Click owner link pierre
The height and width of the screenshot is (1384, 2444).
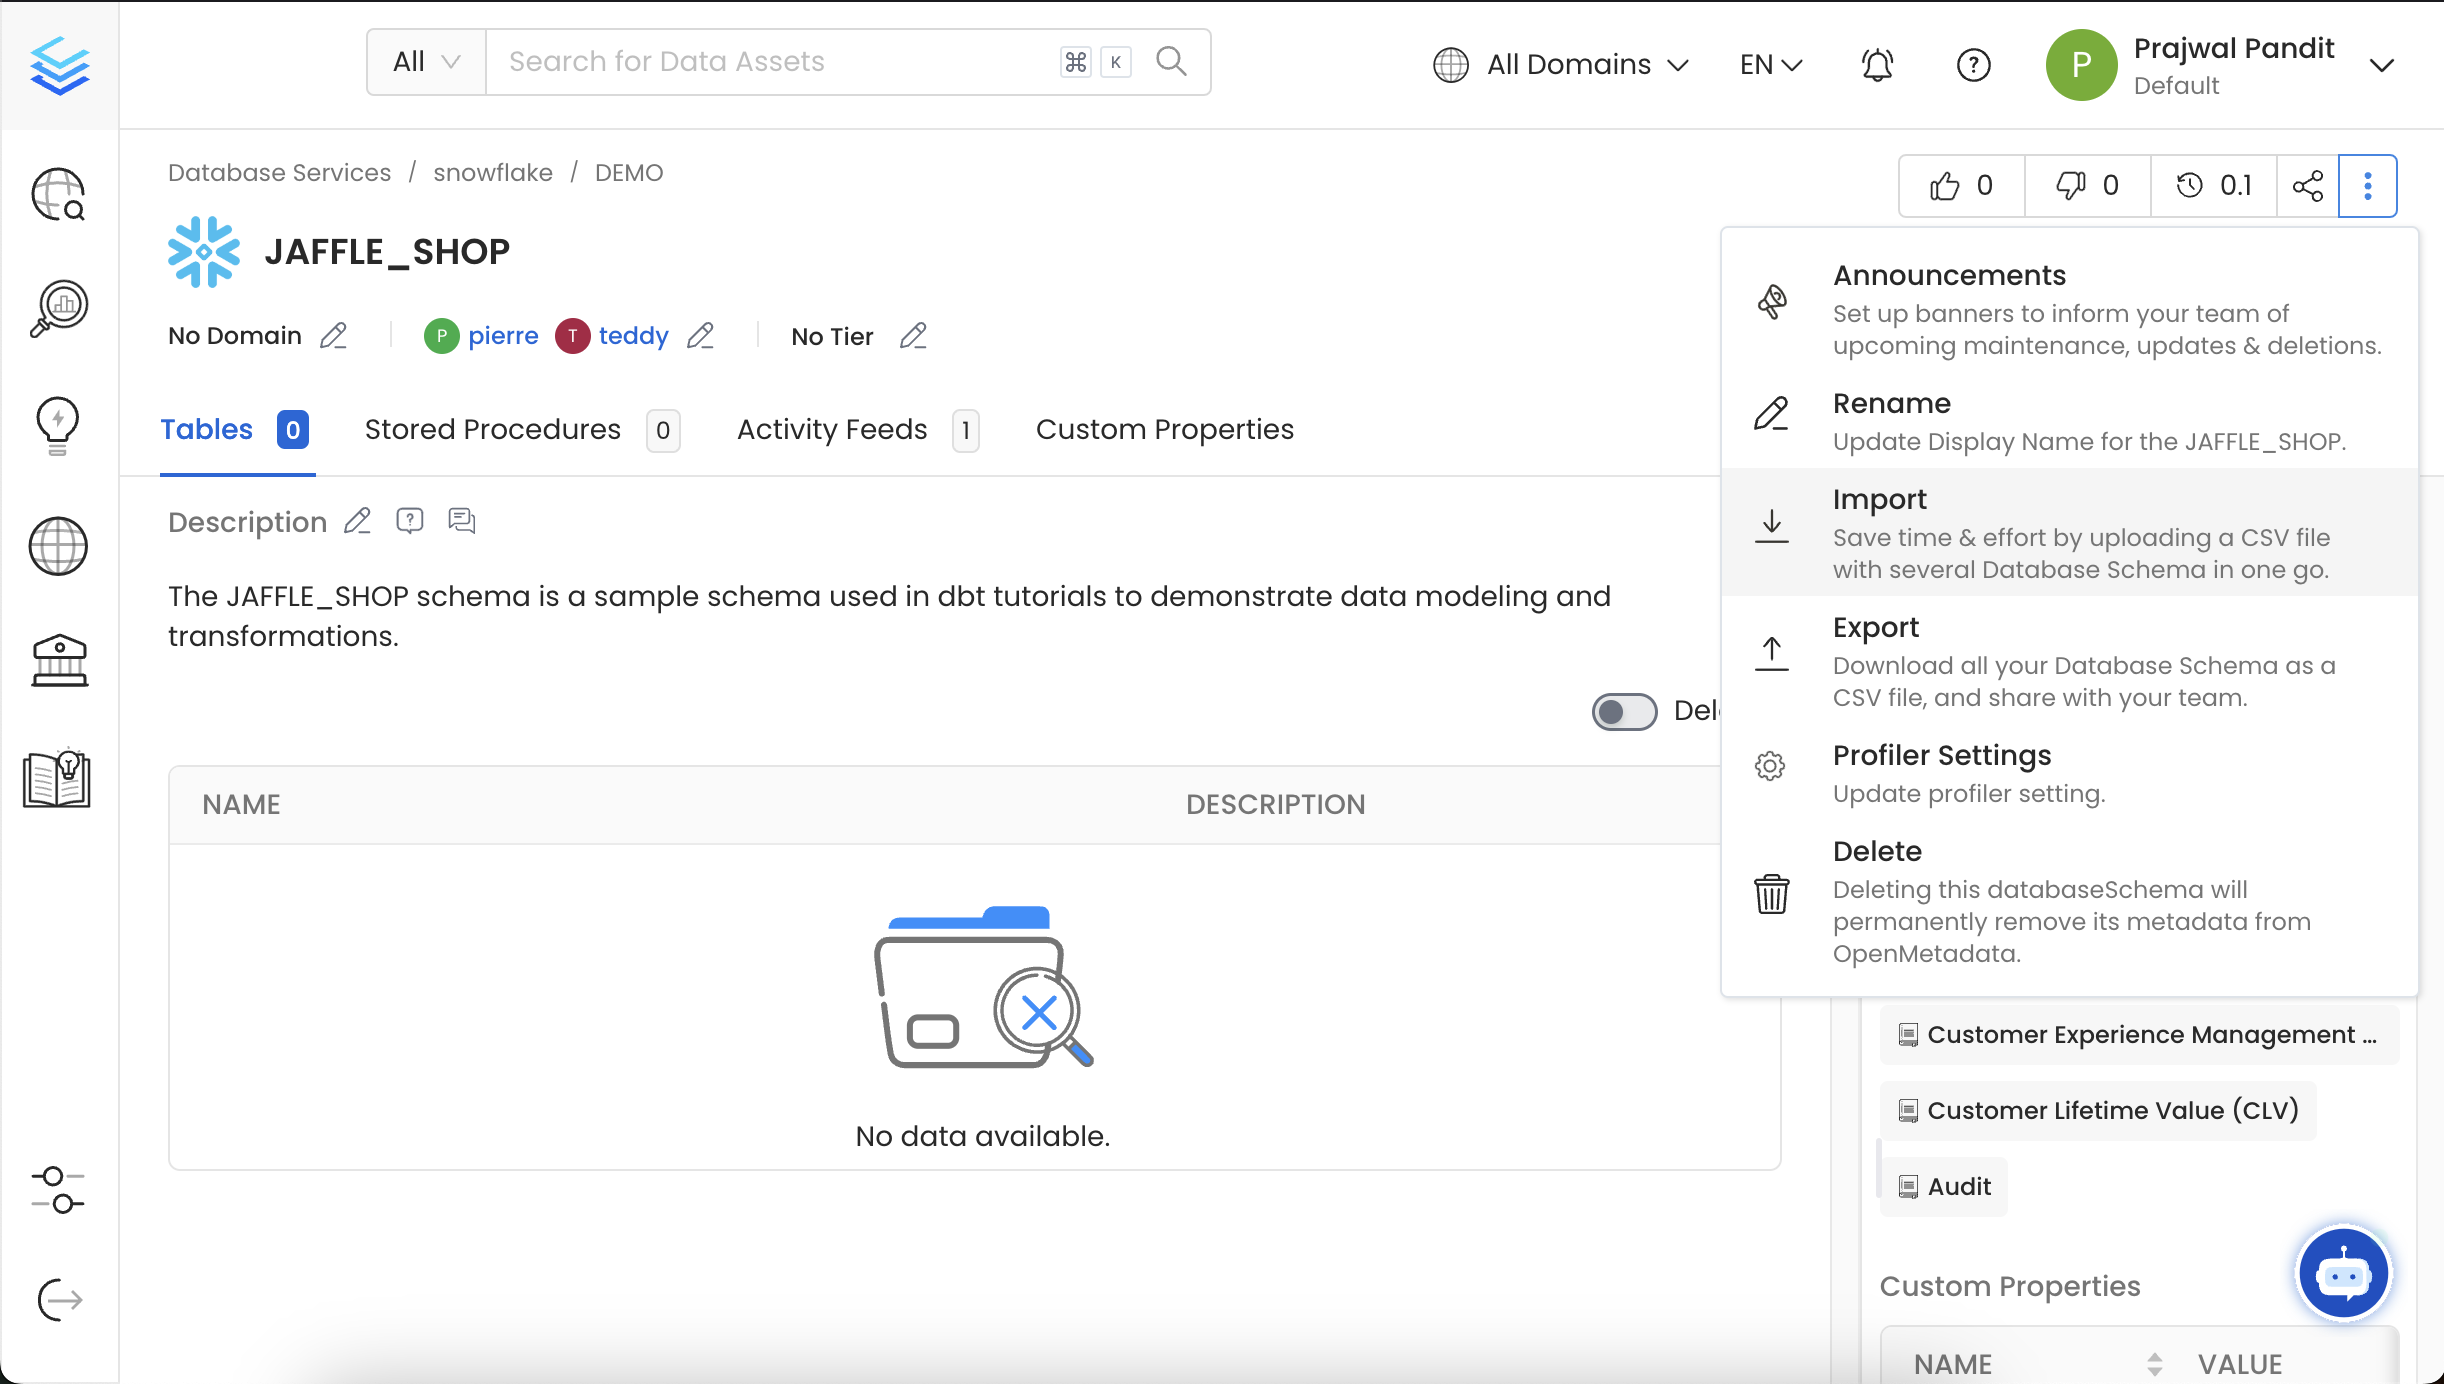[x=504, y=335]
